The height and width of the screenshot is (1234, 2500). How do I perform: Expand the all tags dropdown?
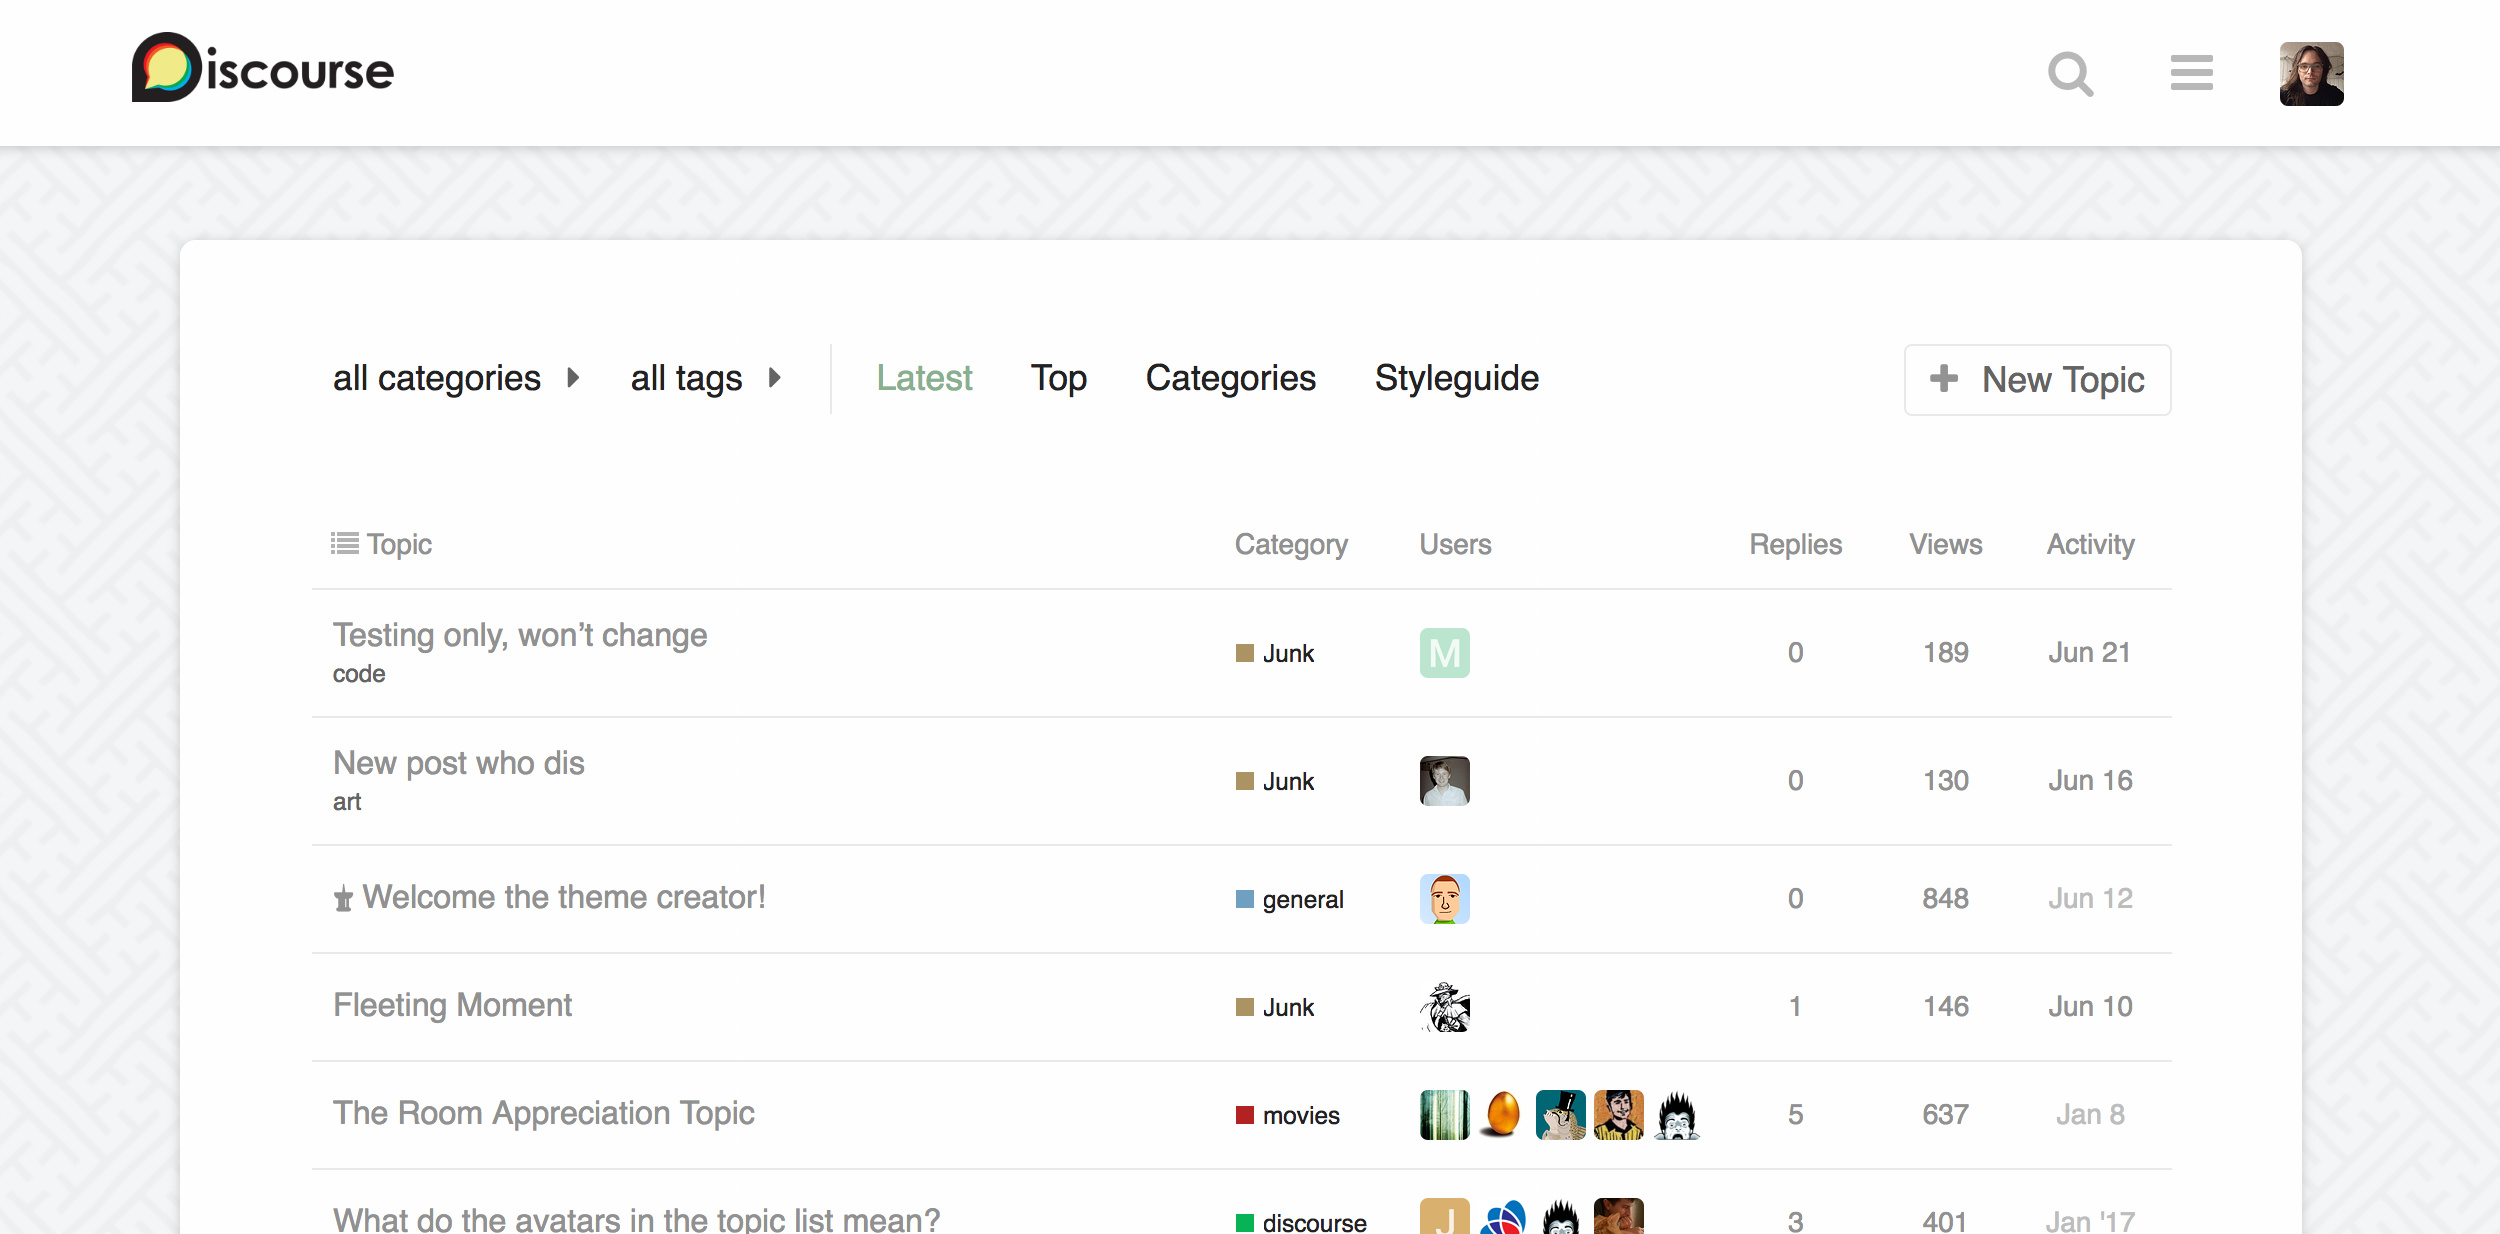[705, 378]
